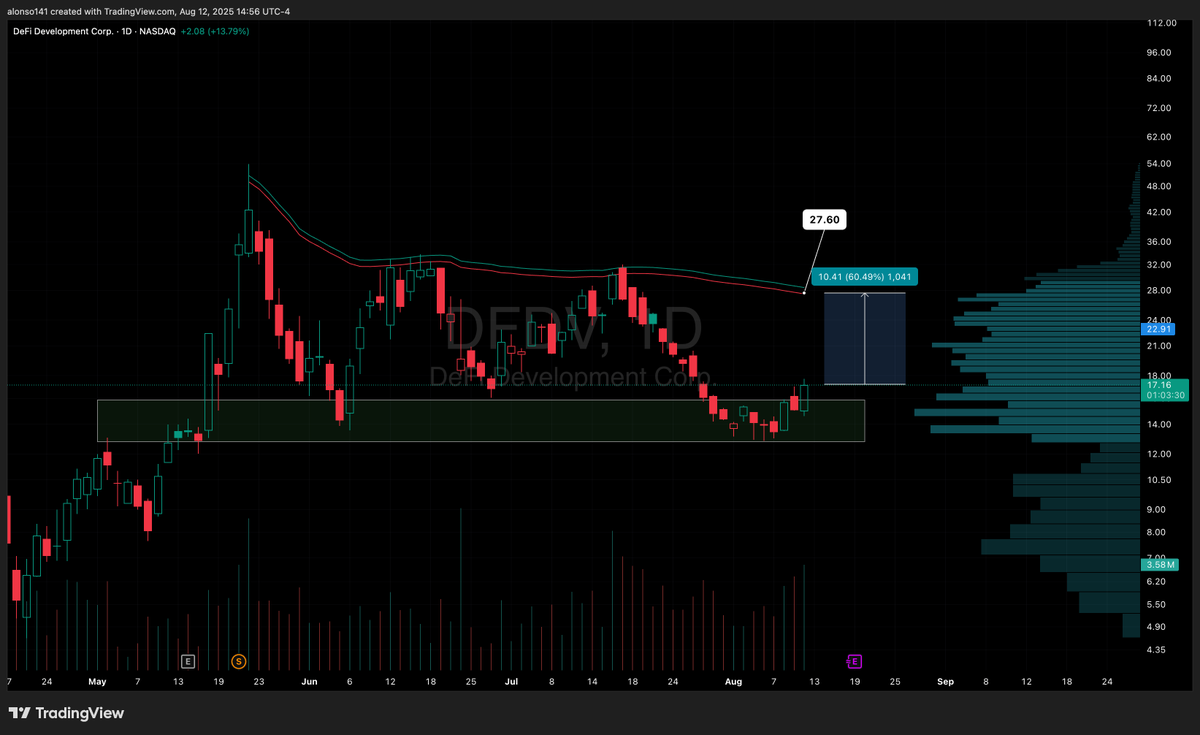
Task: Click the blue 22.91 price axis label
Action: 1160,328
